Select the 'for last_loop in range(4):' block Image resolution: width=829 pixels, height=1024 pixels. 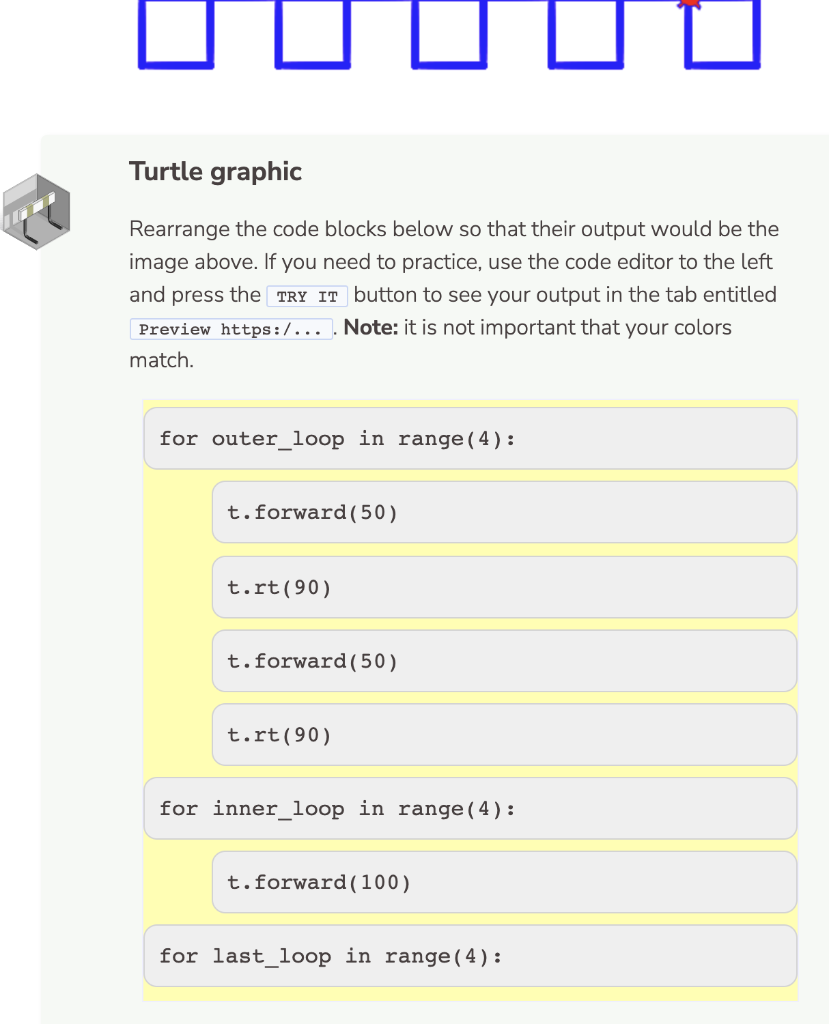pyautogui.click(x=470, y=956)
